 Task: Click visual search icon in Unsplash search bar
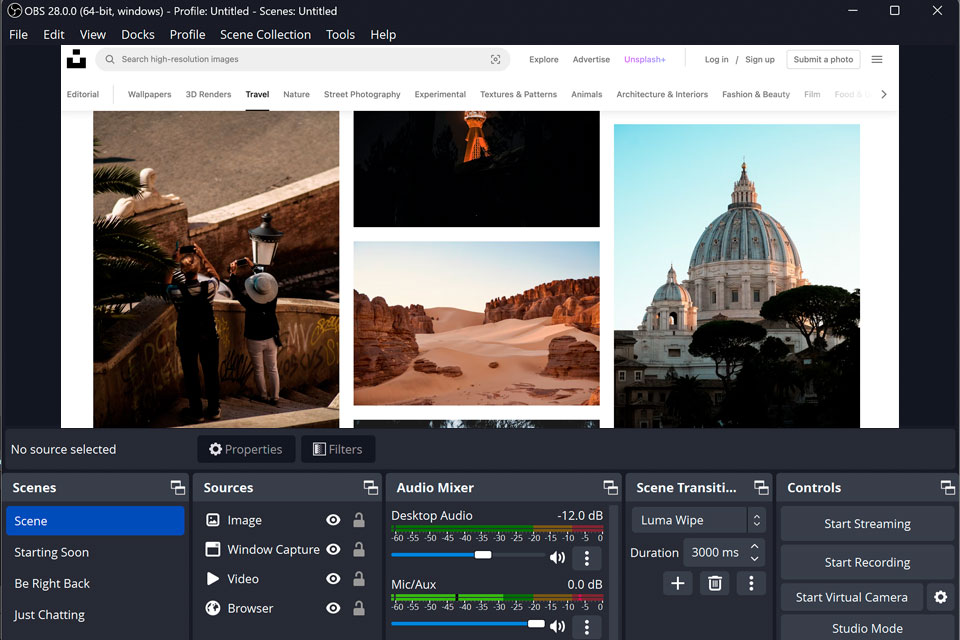point(495,59)
